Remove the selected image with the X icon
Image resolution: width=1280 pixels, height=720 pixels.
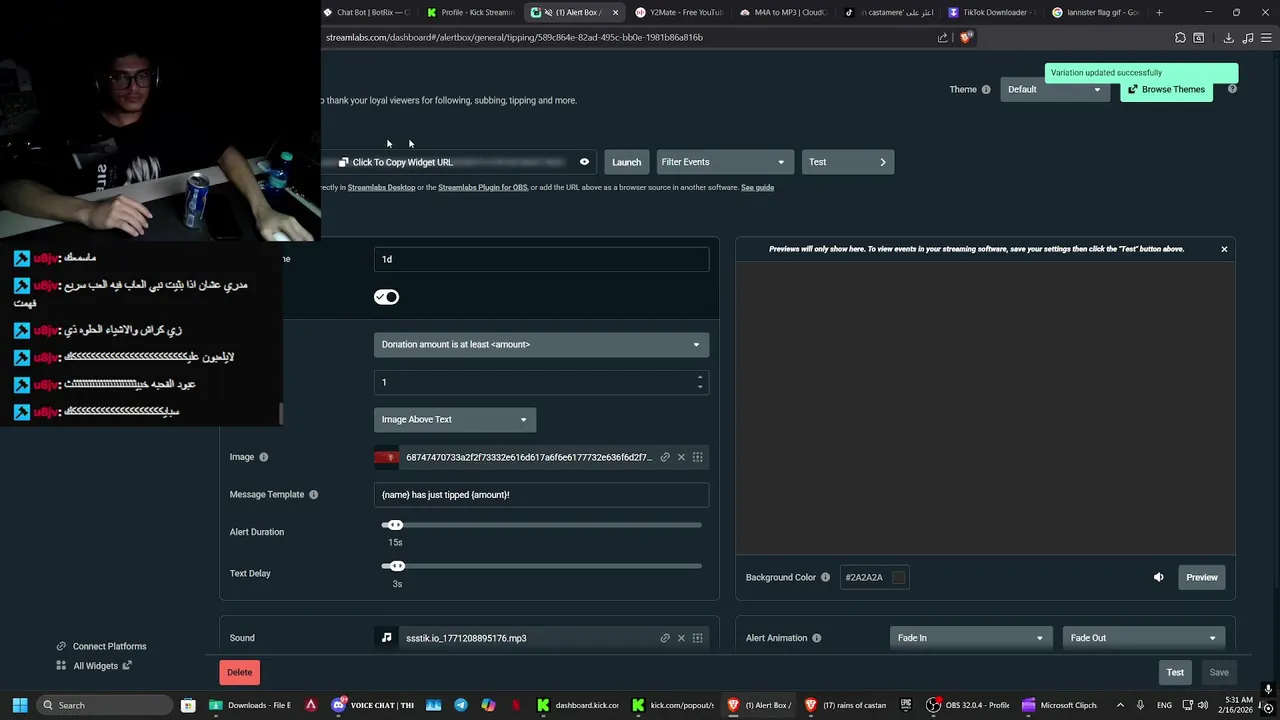click(681, 457)
